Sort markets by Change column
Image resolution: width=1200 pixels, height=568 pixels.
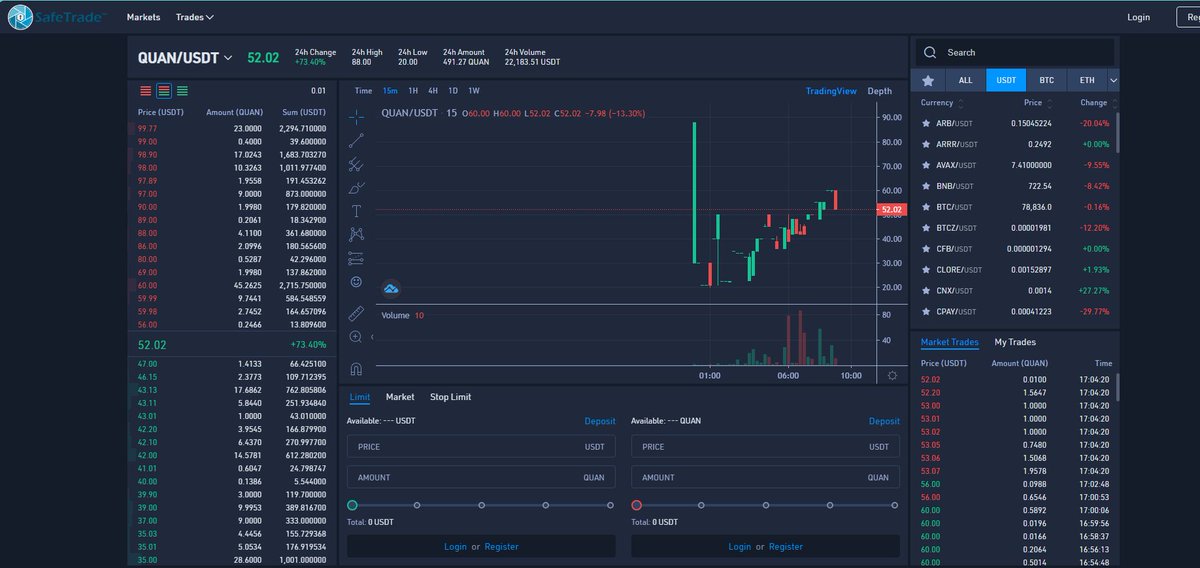click(x=1099, y=103)
